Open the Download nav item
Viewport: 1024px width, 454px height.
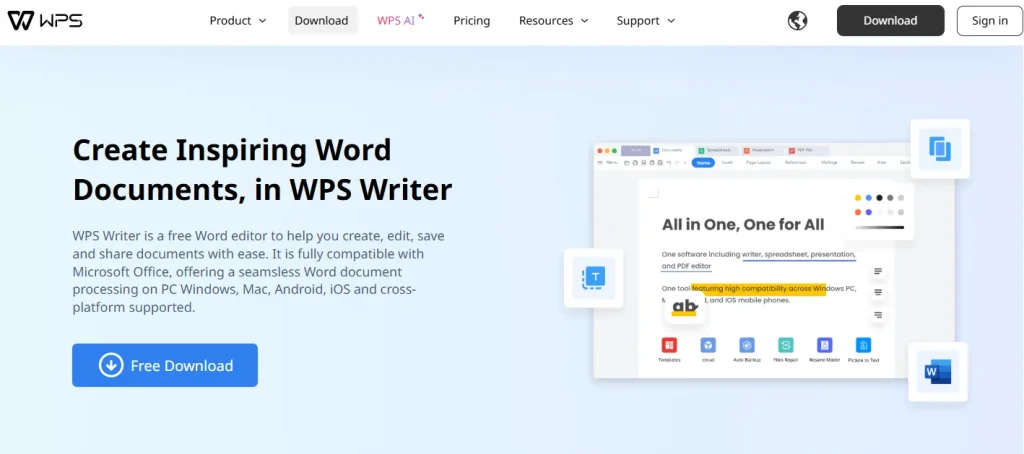(x=322, y=21)
